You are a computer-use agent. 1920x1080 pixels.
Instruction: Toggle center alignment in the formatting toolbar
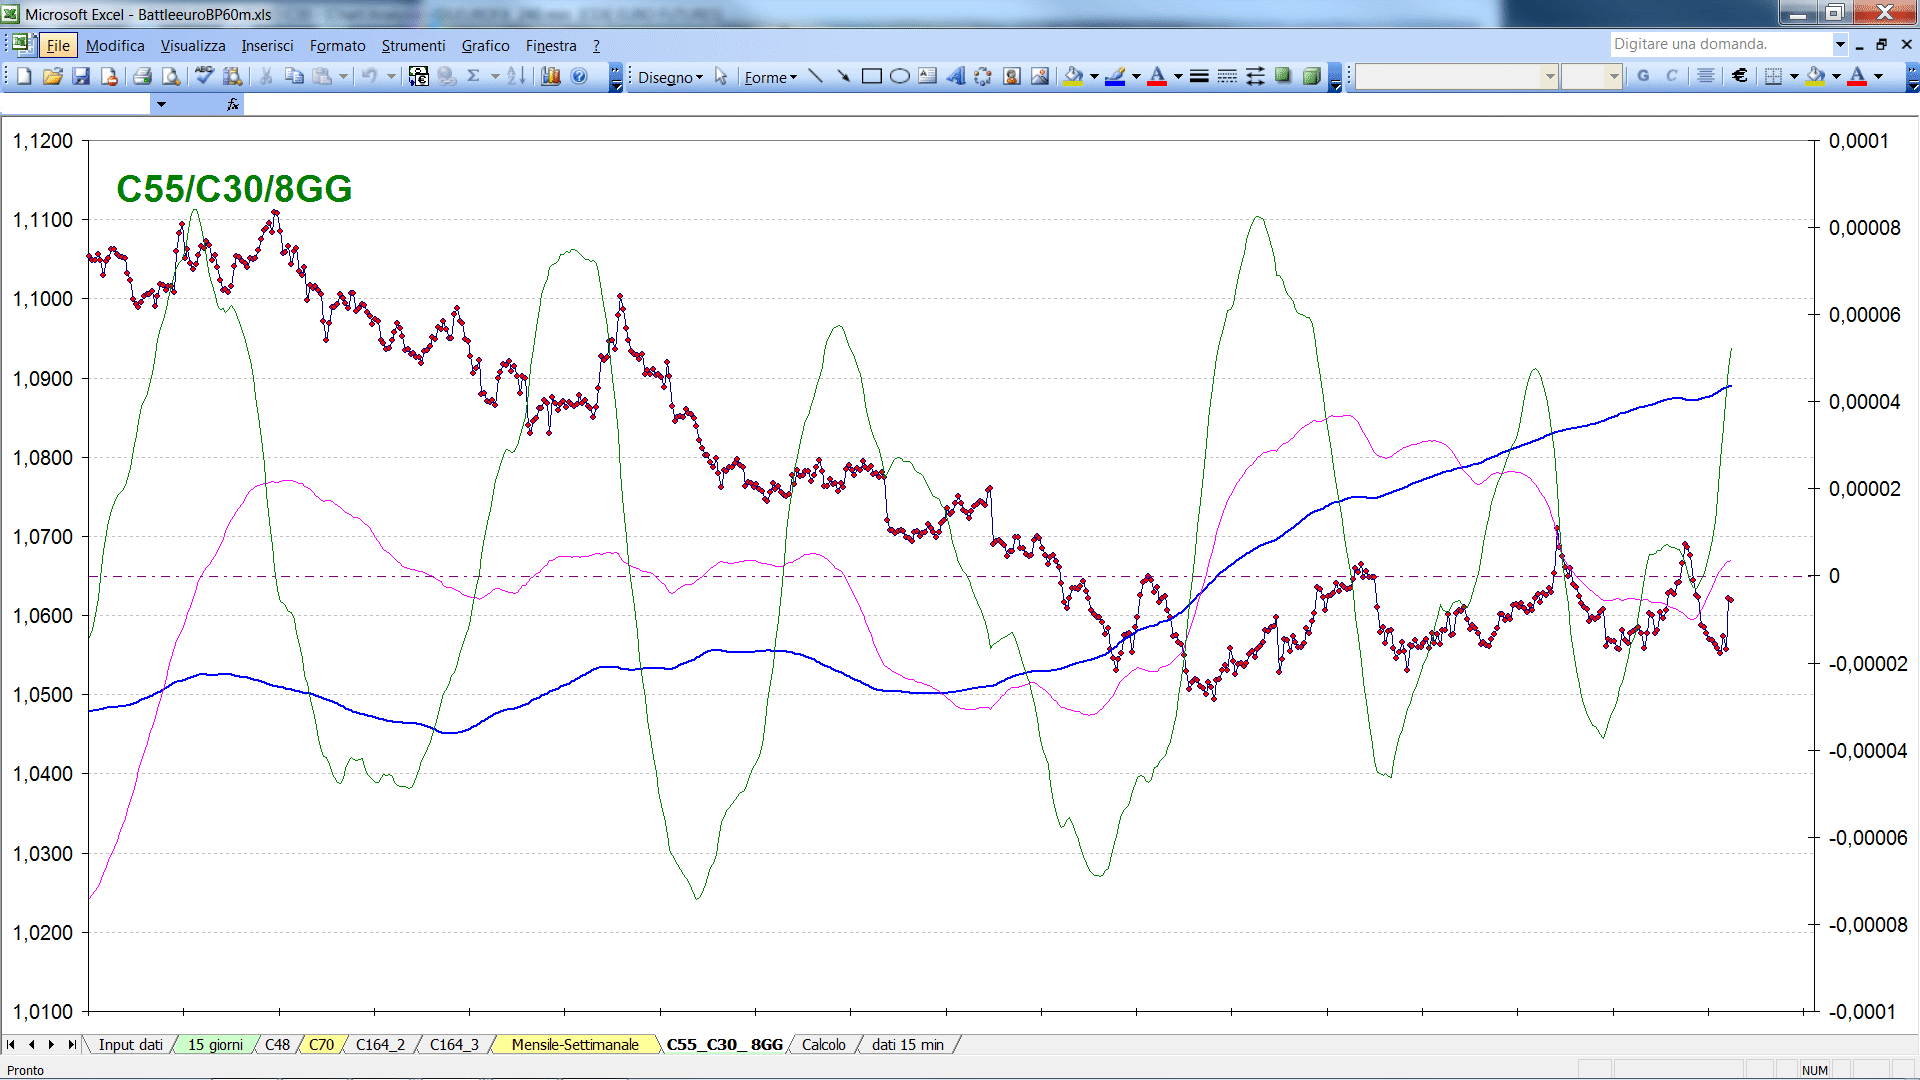coord(1706,76)
